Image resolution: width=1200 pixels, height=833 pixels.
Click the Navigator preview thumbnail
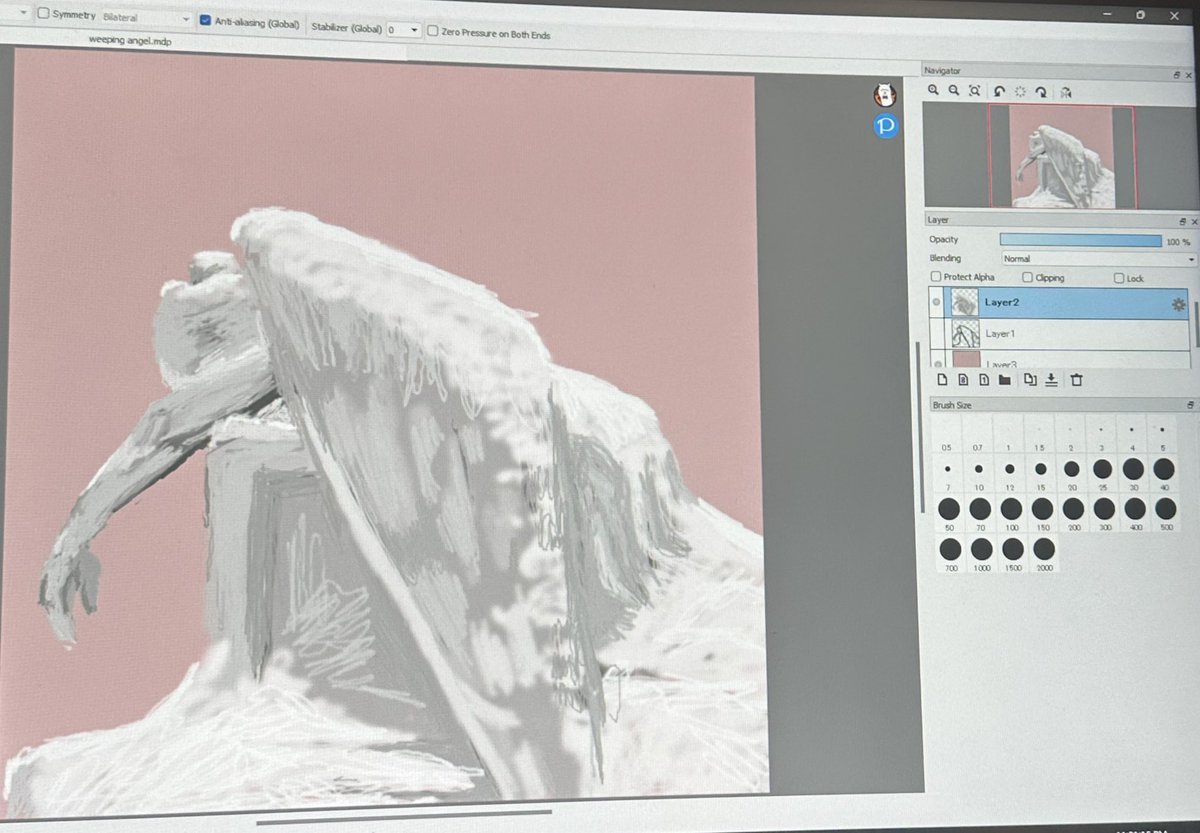click(x=1061, y=156)
